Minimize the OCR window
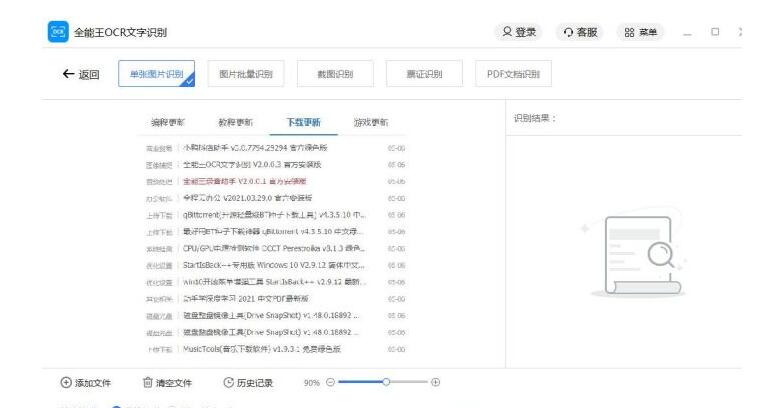The height and width of the screenshot is (408, 762). pyautogui.click(x=687, y=33)
